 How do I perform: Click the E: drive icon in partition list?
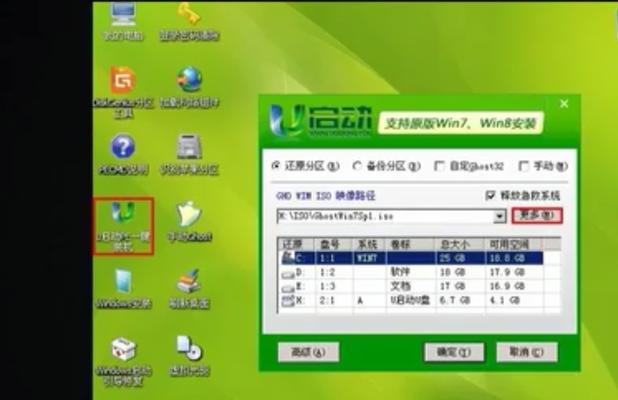click(289, 287)
